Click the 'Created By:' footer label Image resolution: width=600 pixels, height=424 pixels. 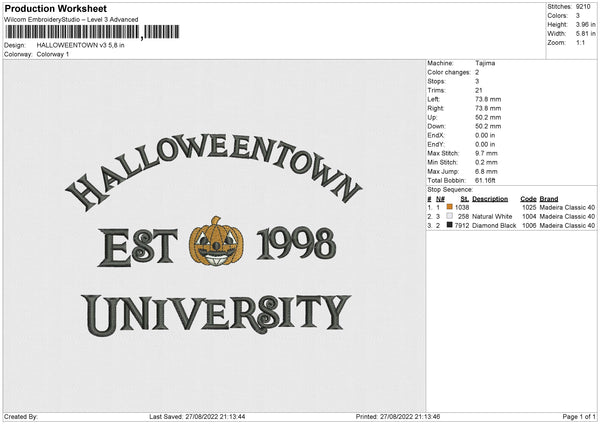click(x=21, y=417)
